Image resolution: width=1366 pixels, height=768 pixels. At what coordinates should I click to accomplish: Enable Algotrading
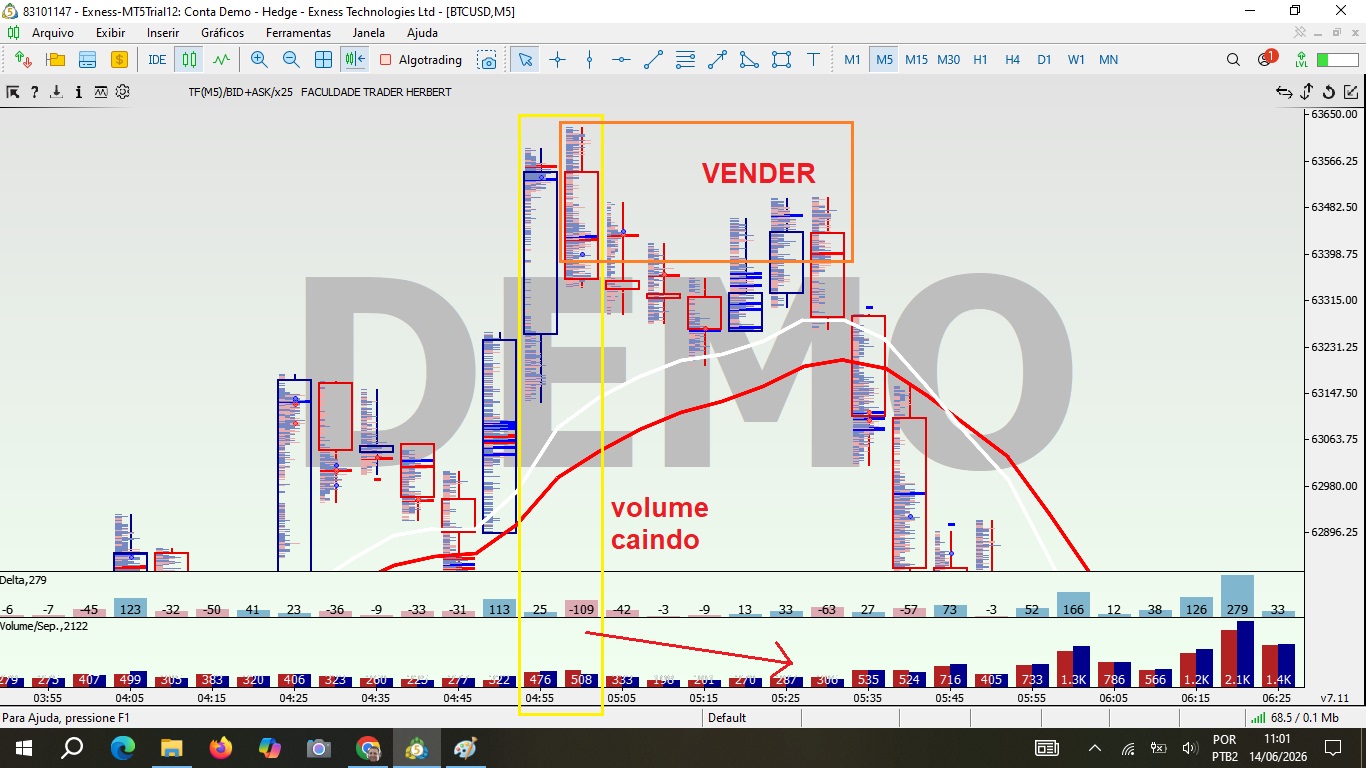[x=420, y=60]
